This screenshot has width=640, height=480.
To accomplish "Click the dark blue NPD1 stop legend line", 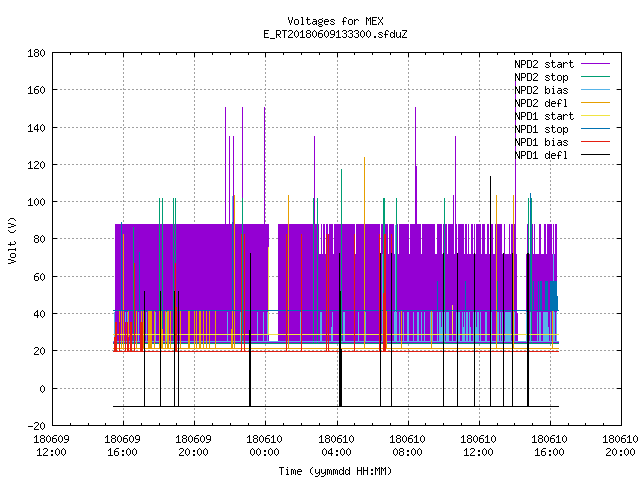I will point(596,129).
